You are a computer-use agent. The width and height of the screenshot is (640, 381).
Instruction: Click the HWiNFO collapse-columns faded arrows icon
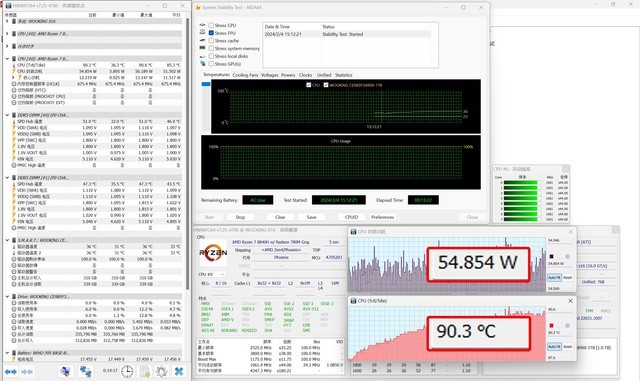tap(27, 372)
